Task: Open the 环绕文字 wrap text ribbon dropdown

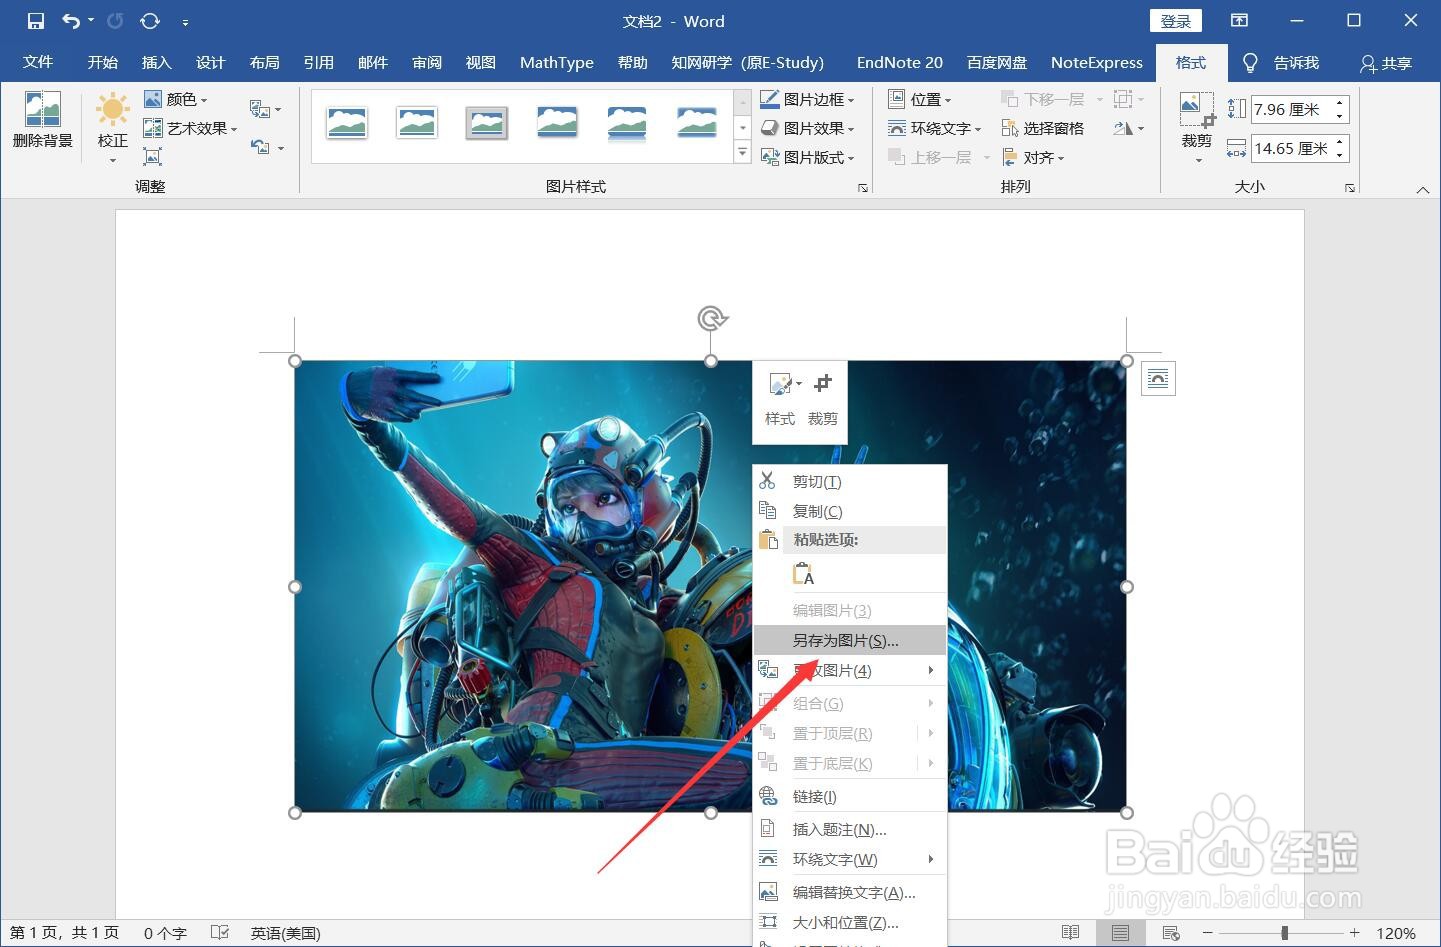Action: click(935, 128)
